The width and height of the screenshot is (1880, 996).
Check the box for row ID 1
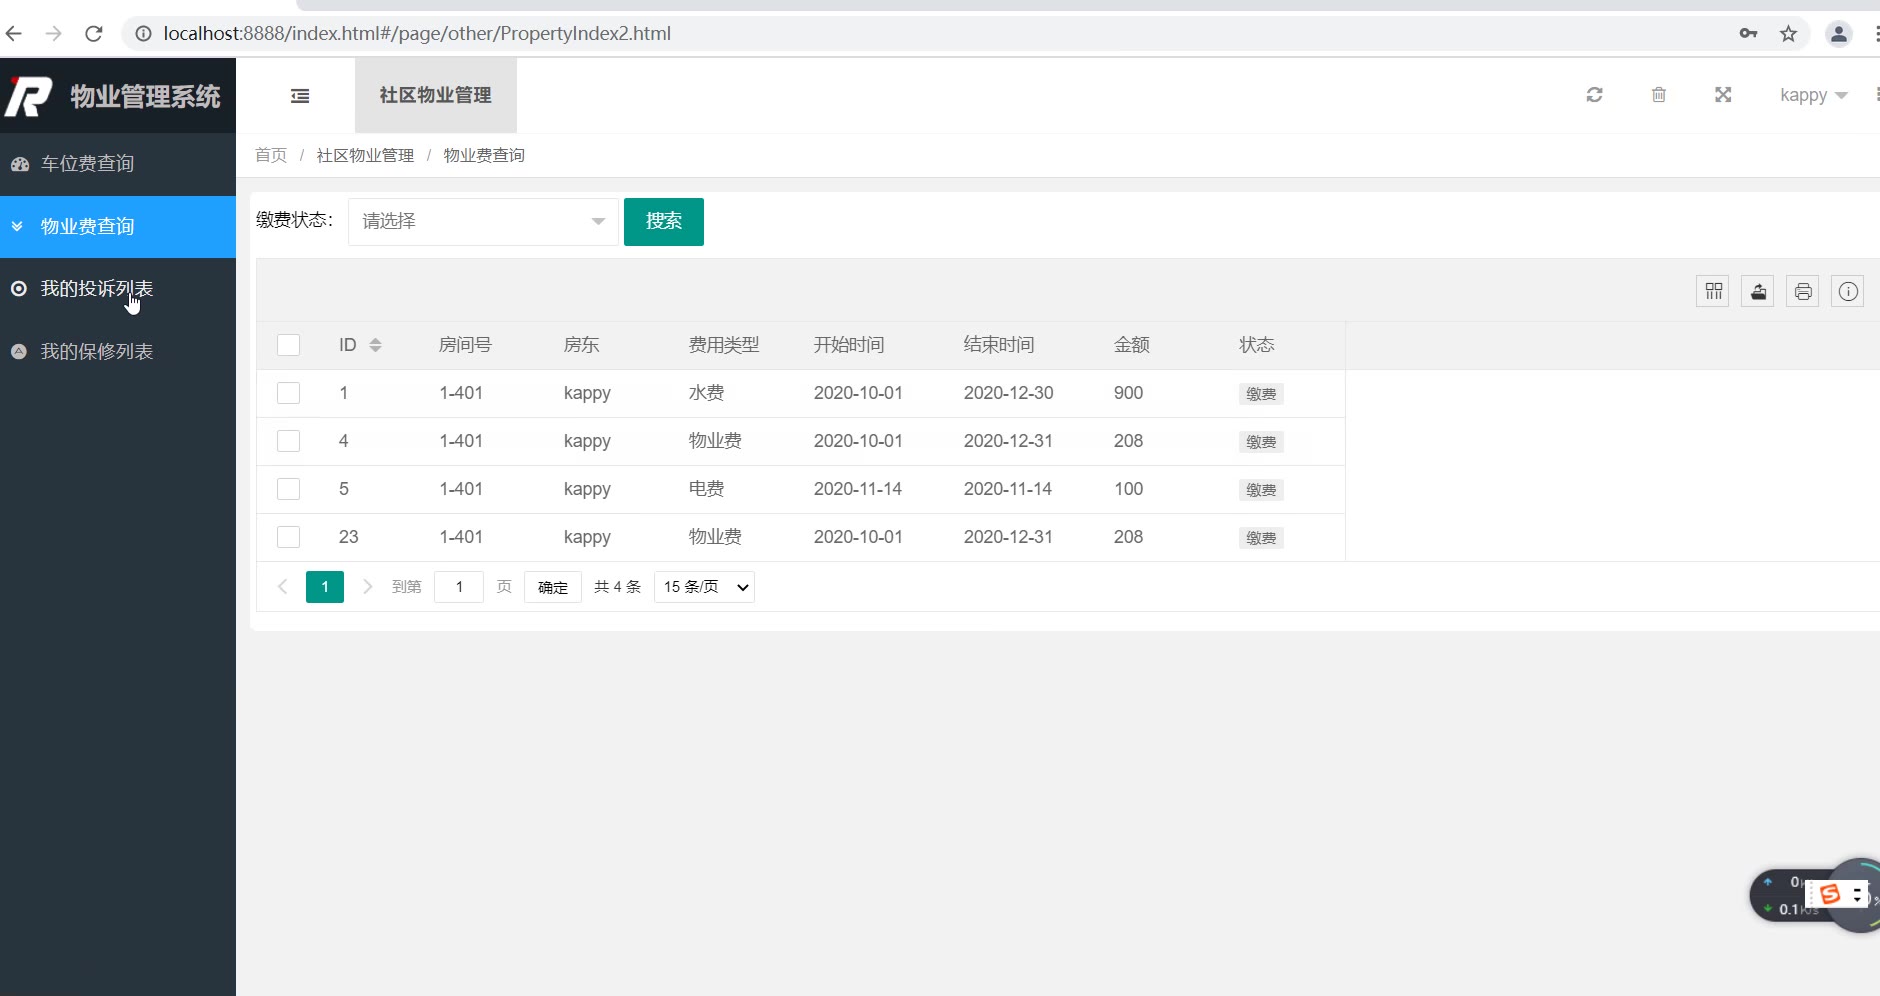(x=289, y=393)
